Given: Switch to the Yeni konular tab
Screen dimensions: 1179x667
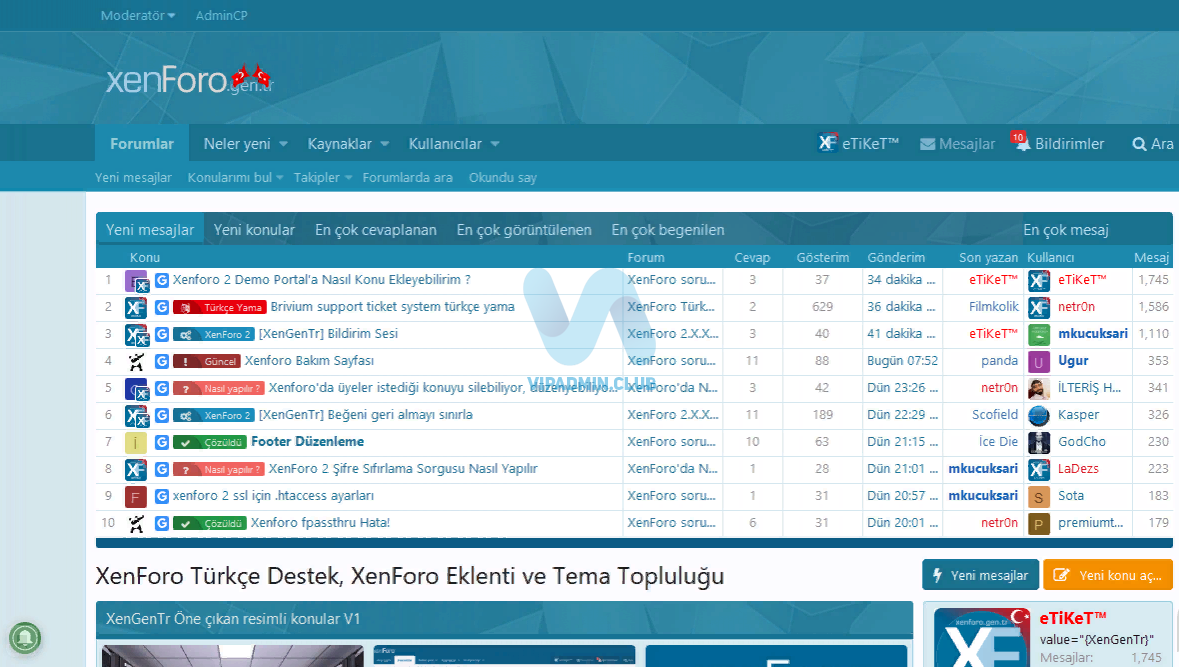Looking at the screenshot, I should pos(254,229).
